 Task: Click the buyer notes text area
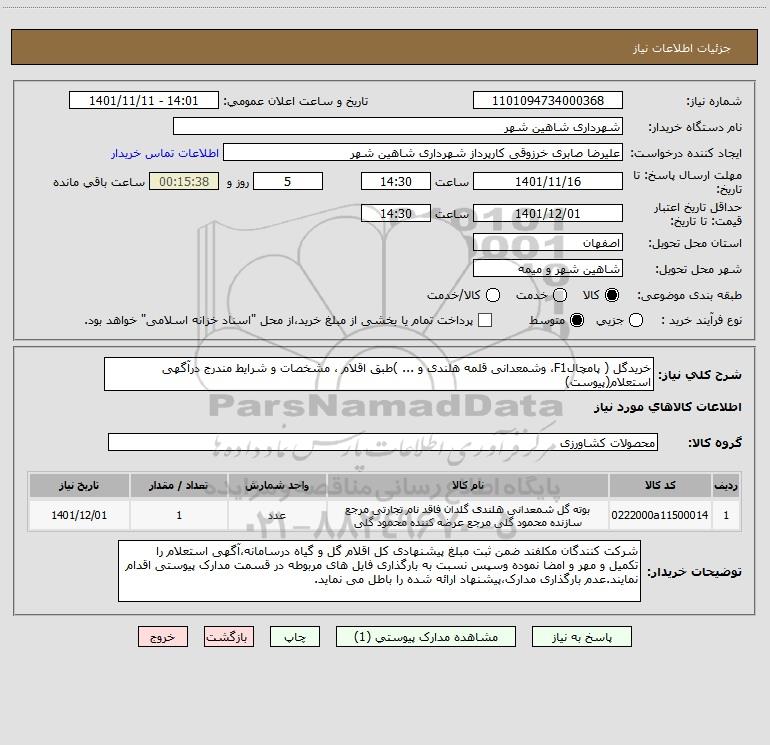(x=379, y=571)
